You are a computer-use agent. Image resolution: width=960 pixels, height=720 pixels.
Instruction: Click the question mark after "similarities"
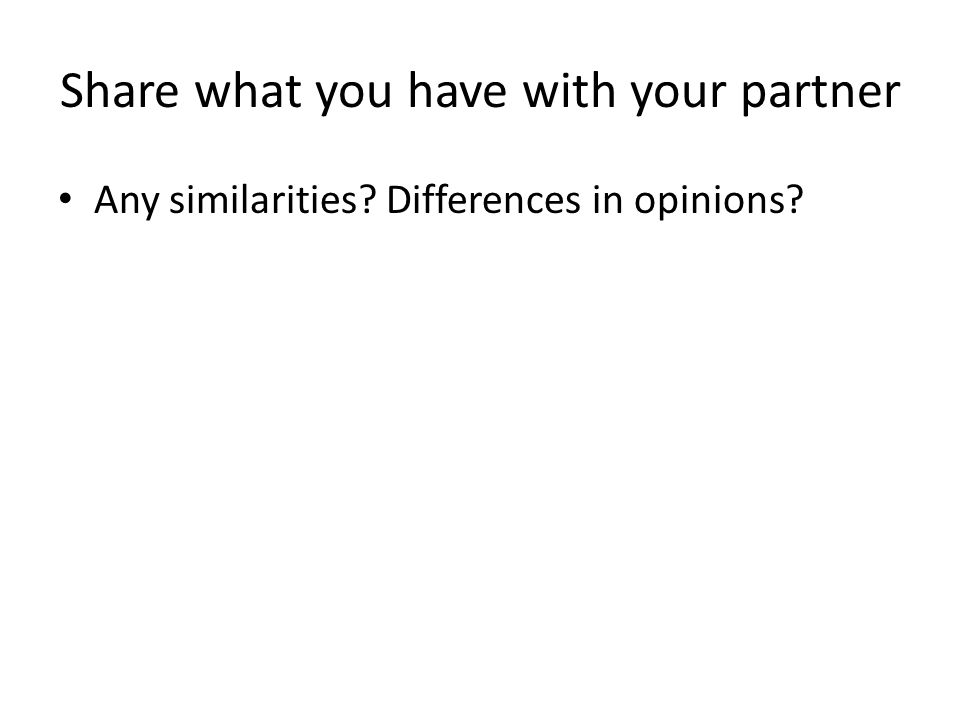(x=367, y=199)
